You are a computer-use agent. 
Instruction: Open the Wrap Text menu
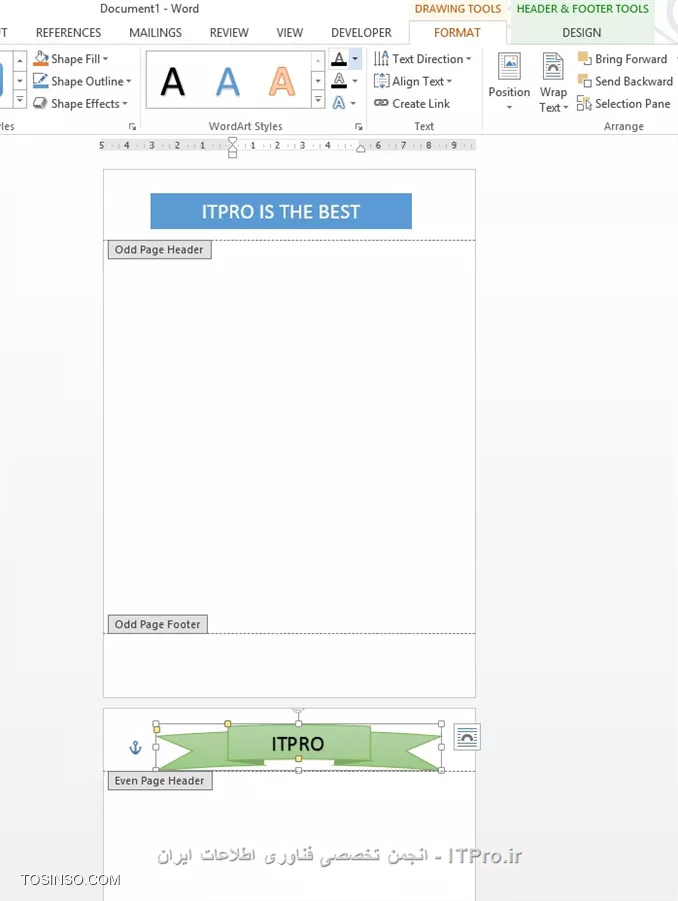[553, 81]
